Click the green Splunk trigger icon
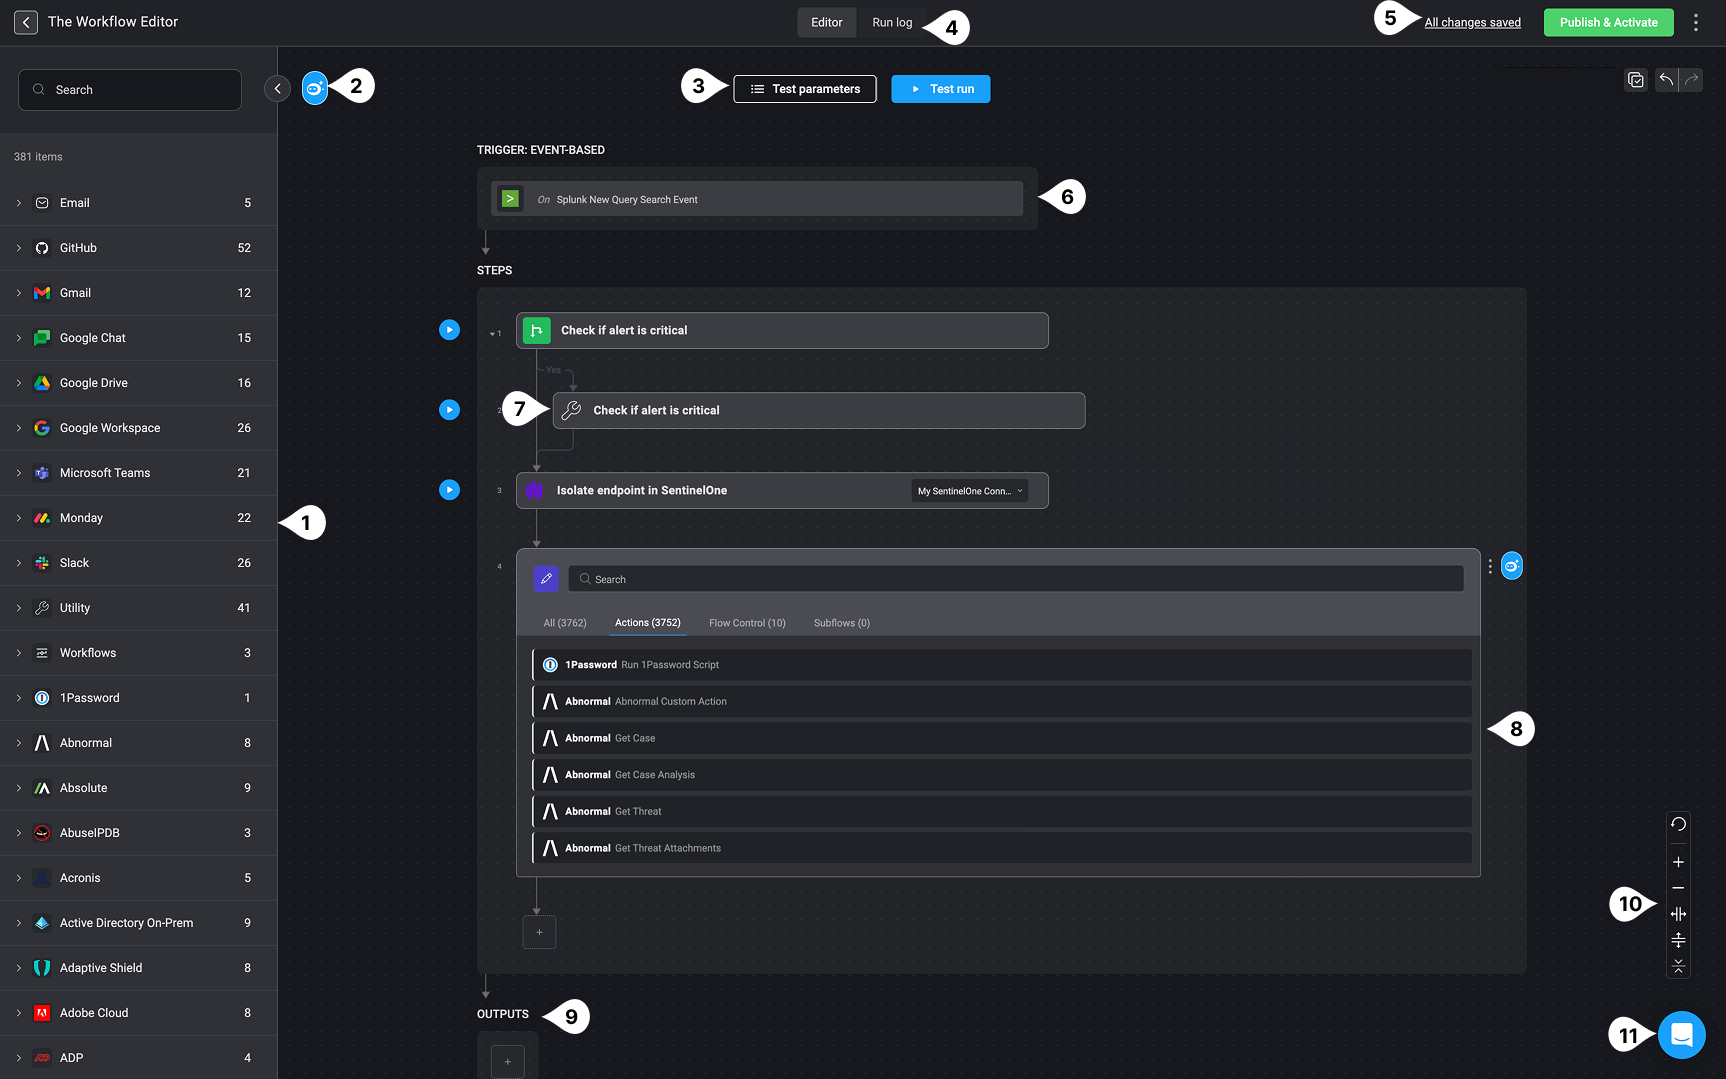The width and height of the screenshot is (1726, 1079). tap(510, 199)
